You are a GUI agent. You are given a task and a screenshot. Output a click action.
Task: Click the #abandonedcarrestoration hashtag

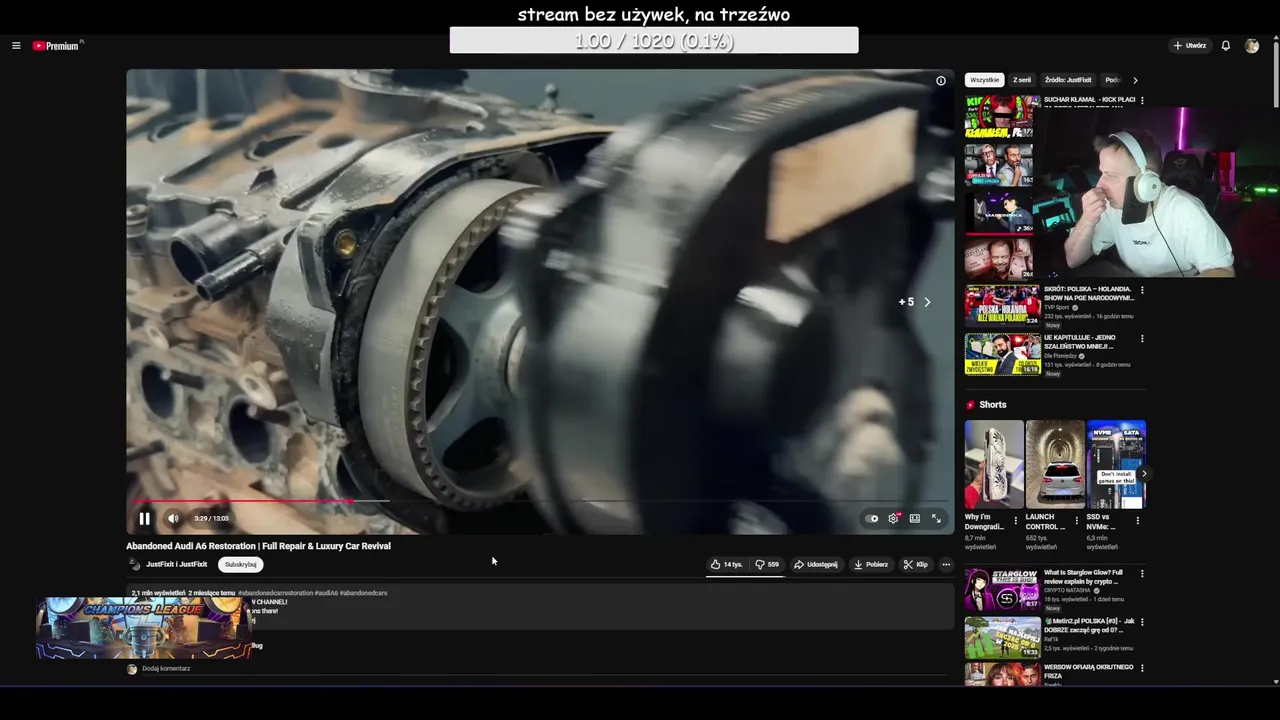click(x=275, y=593)
